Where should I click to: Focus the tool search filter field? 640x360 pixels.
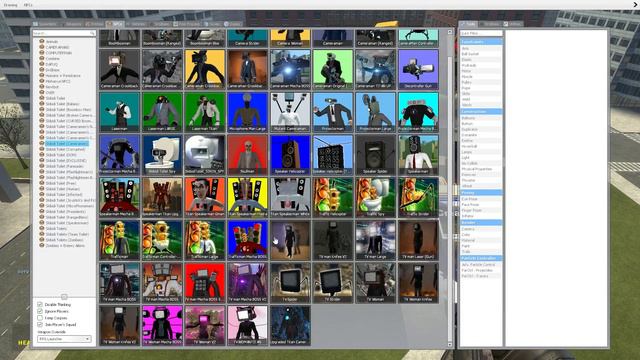pos(481,33)
